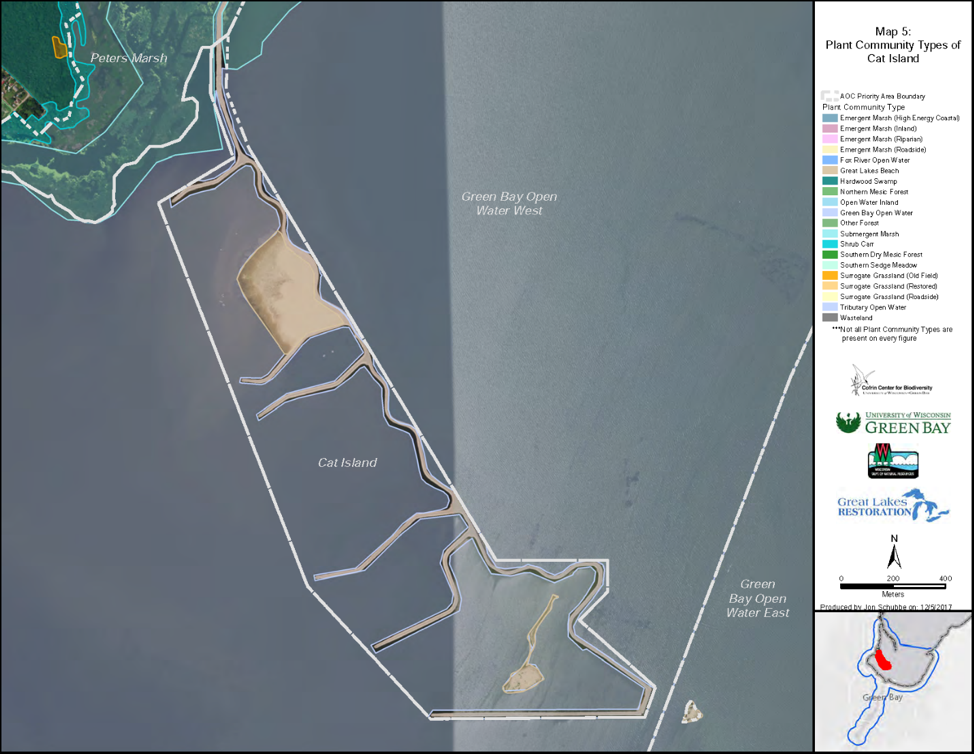Click the 'Southern Sedge Meadow' legend label

pos(878,265)
